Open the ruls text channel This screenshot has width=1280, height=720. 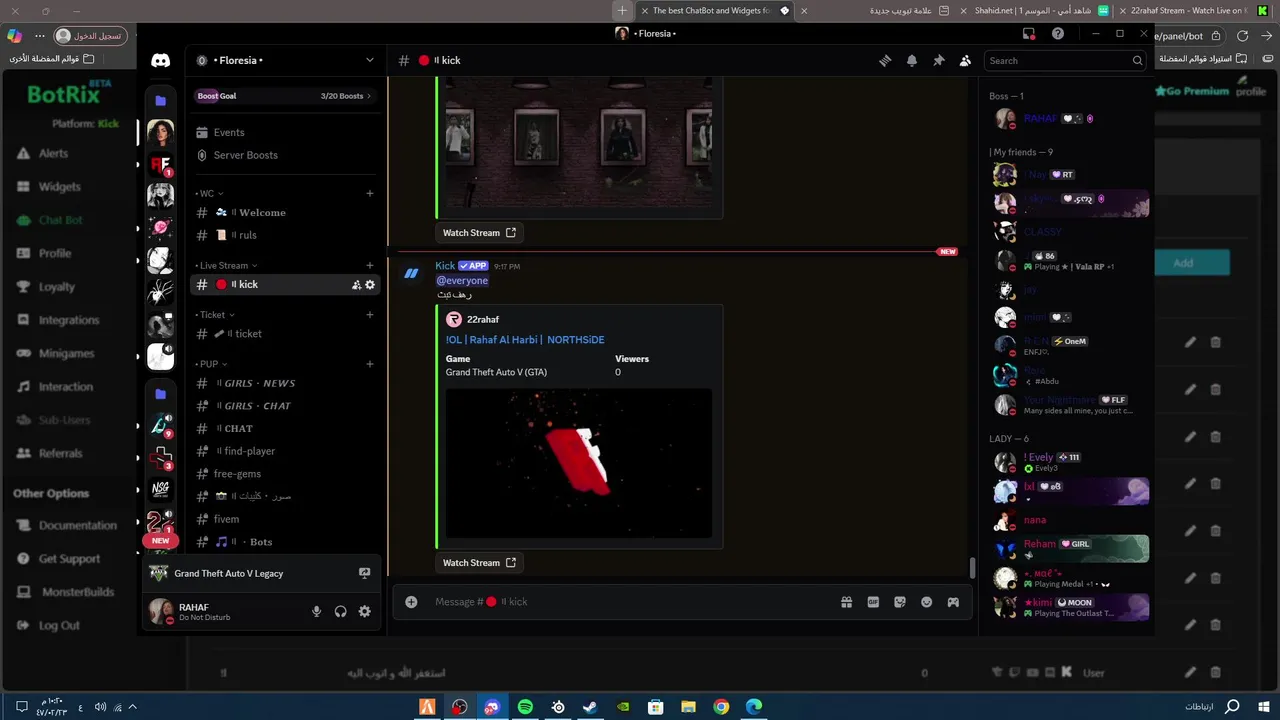point(285,236)
